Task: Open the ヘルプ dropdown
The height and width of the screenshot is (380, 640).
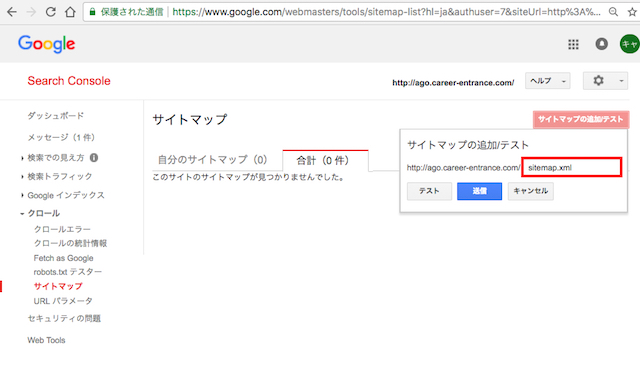Action: (547, 81)
